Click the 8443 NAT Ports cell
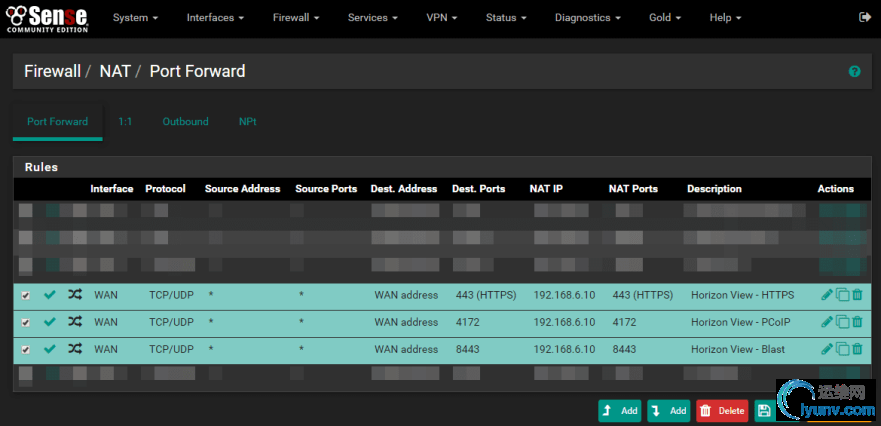Screen dimensions: 881x426 pyautogui.click(x=624, y=349)
